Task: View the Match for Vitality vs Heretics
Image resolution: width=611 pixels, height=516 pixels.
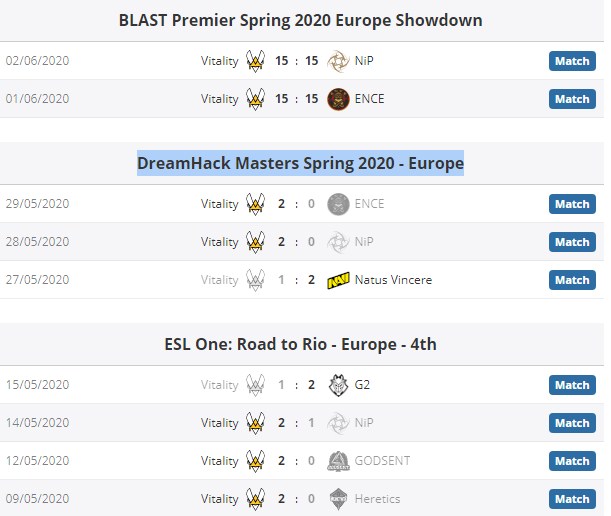Action: pyautogui.click(x=572, y=499)
